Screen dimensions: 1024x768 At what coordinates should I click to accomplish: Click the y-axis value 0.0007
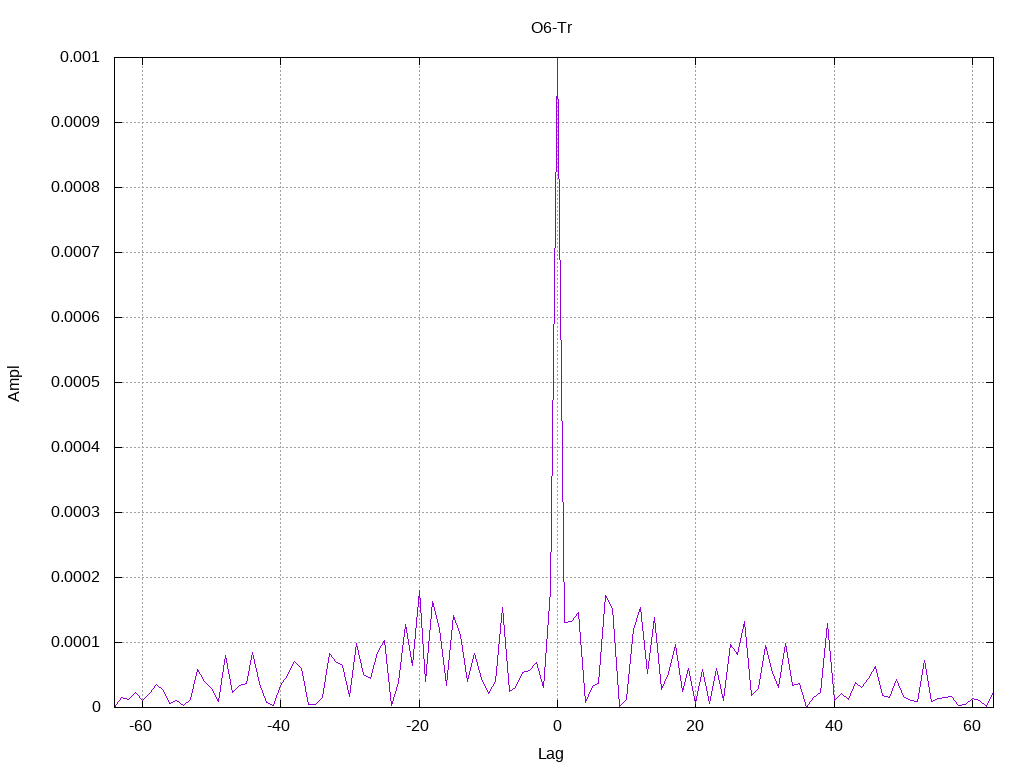click(76, 252)
